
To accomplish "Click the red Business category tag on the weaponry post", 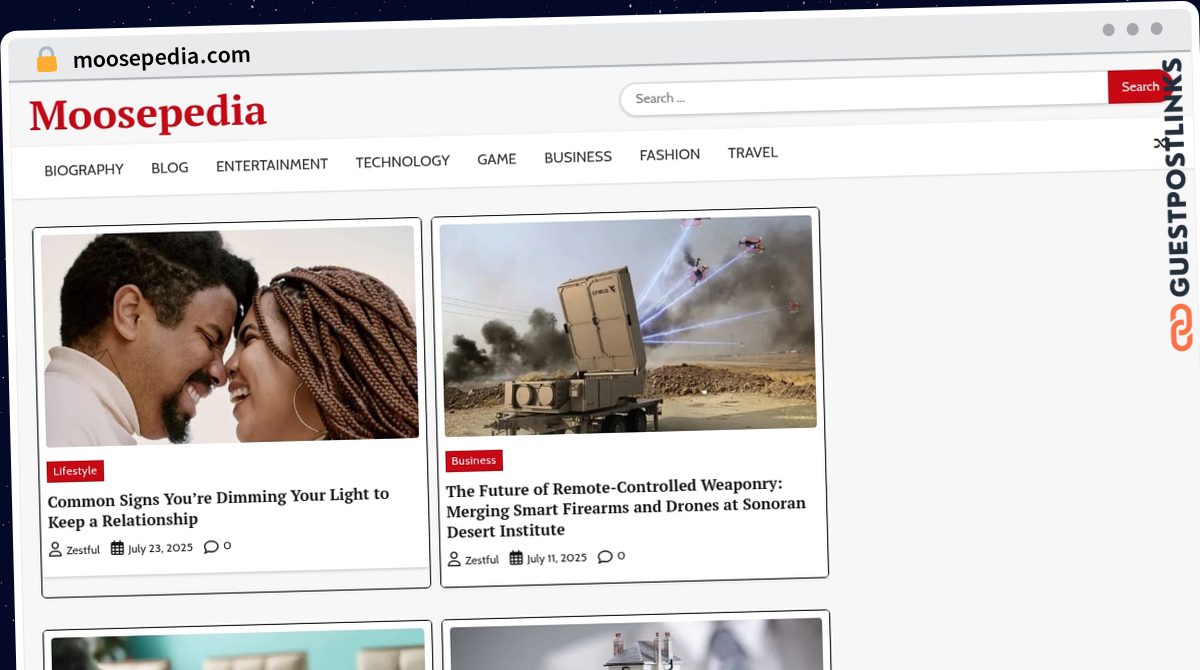I will click(x=474, y=461).
